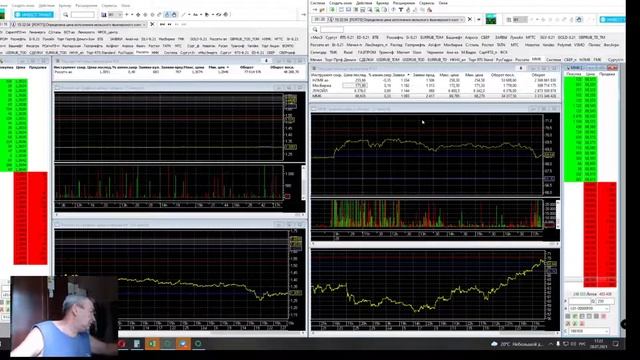Open Расширения menu in right window
This screenshot has height=360, width=640.
click(x=404, y=3)
